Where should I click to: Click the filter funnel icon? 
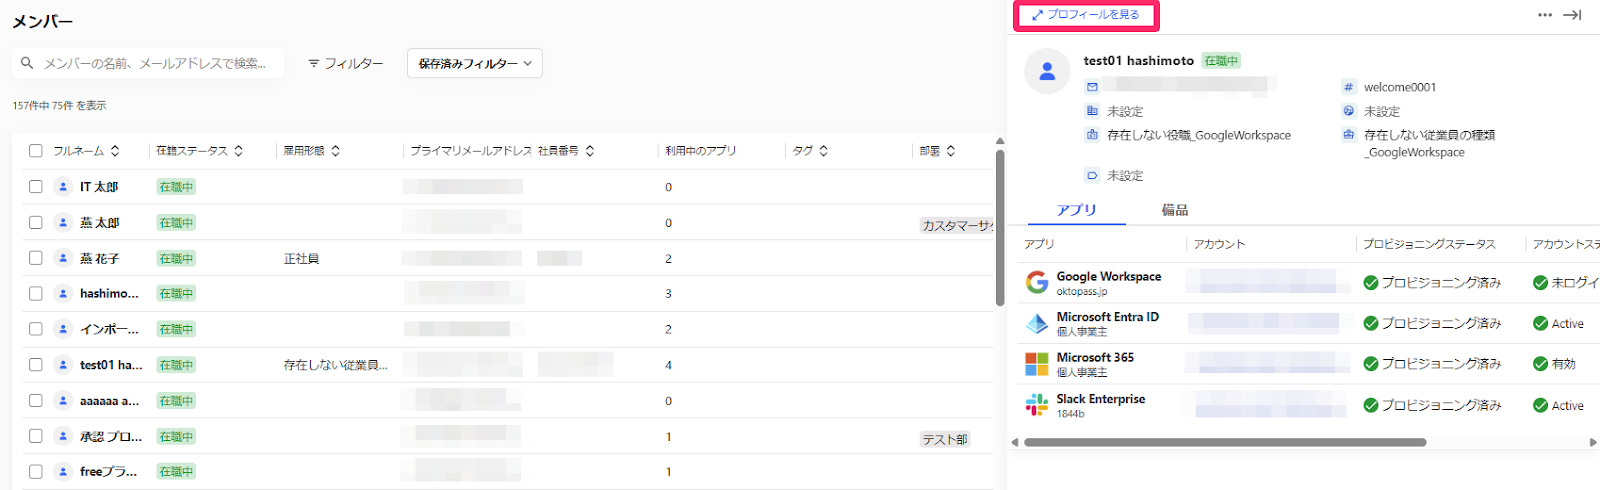pyautogui.click(x=314, y=63)
